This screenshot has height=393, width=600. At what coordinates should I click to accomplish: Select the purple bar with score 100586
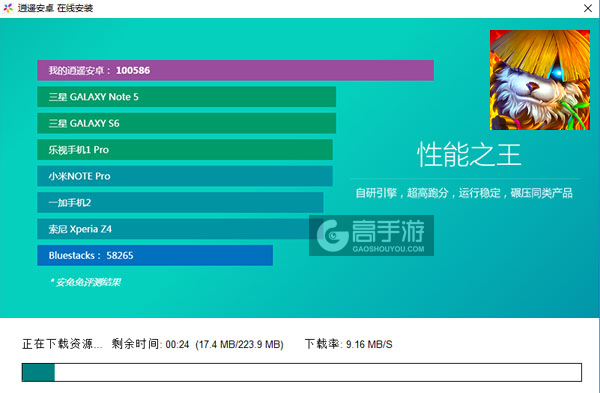click(235, 70)
